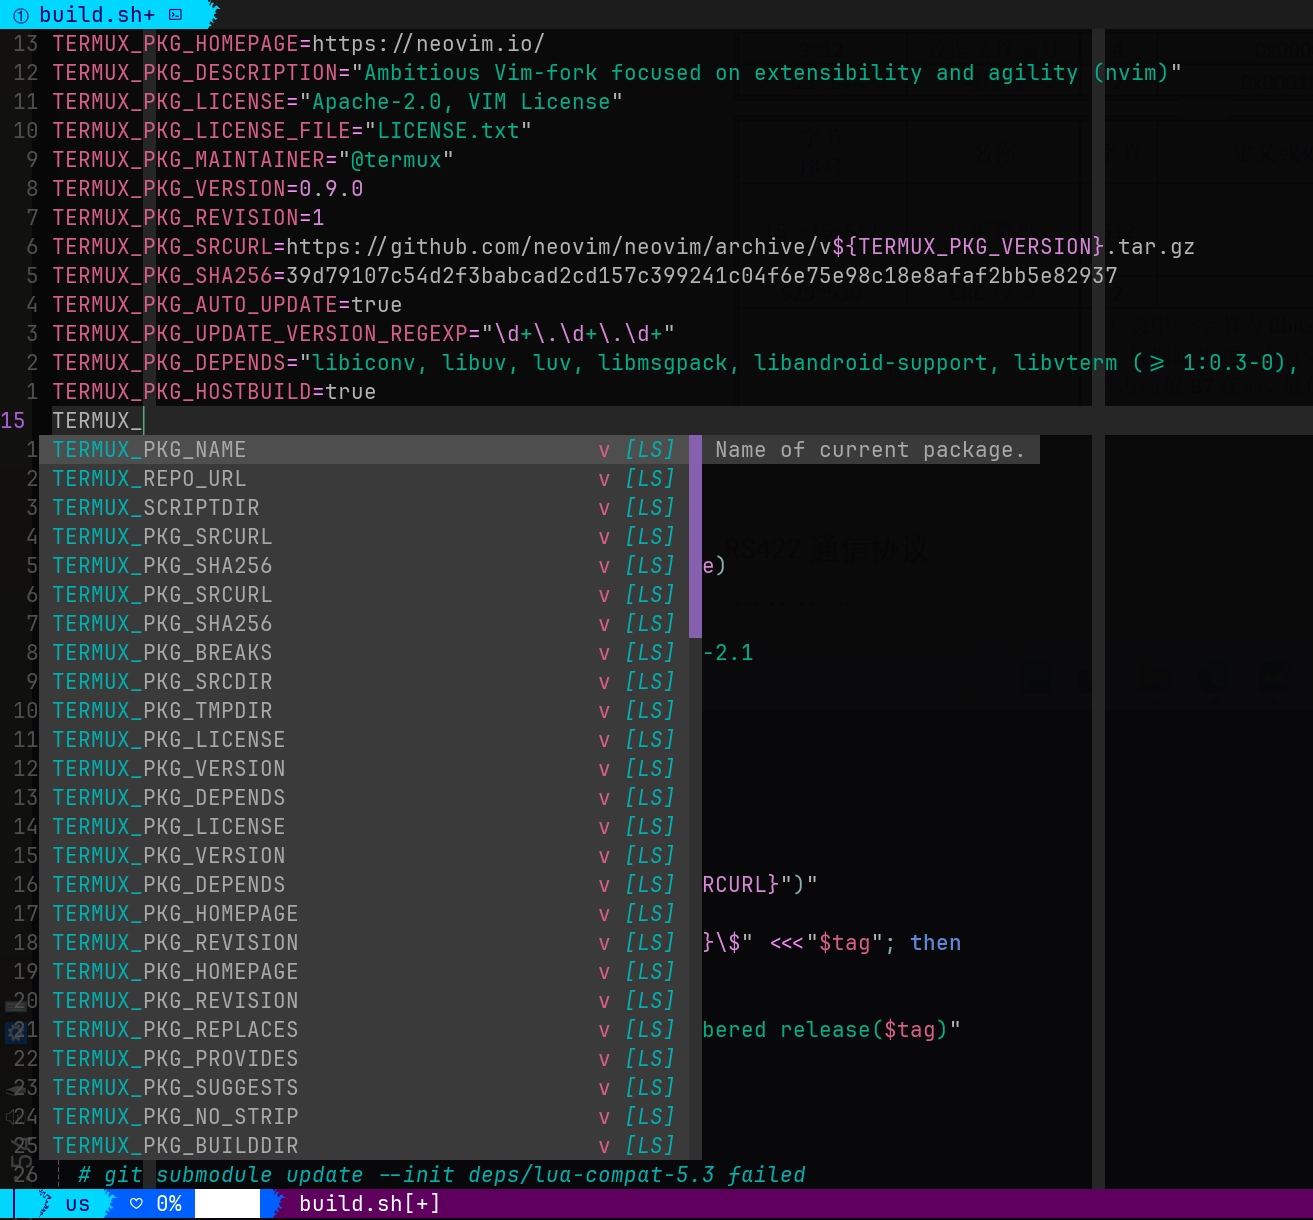Click the heart icon in the status line
Image resolution: width=1313 pixels, height=1220 pixels.
pyautogui.click(x=137, y=1204)
